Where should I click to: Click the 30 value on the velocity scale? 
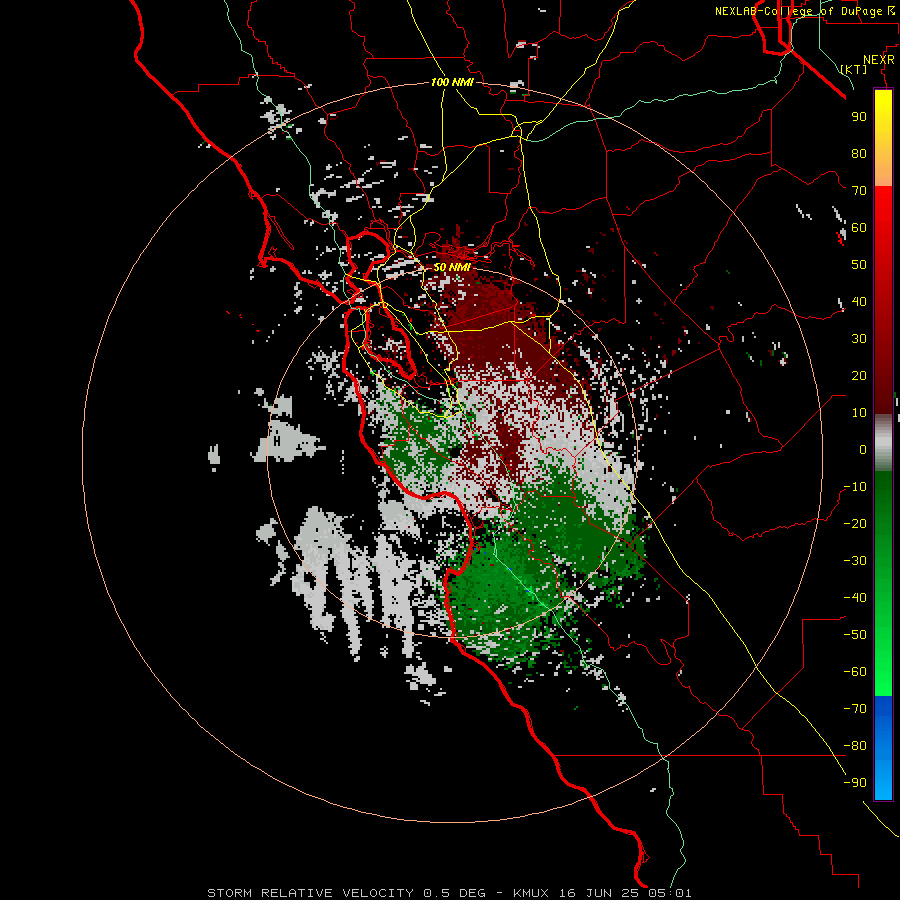click(x=859, y=339)
